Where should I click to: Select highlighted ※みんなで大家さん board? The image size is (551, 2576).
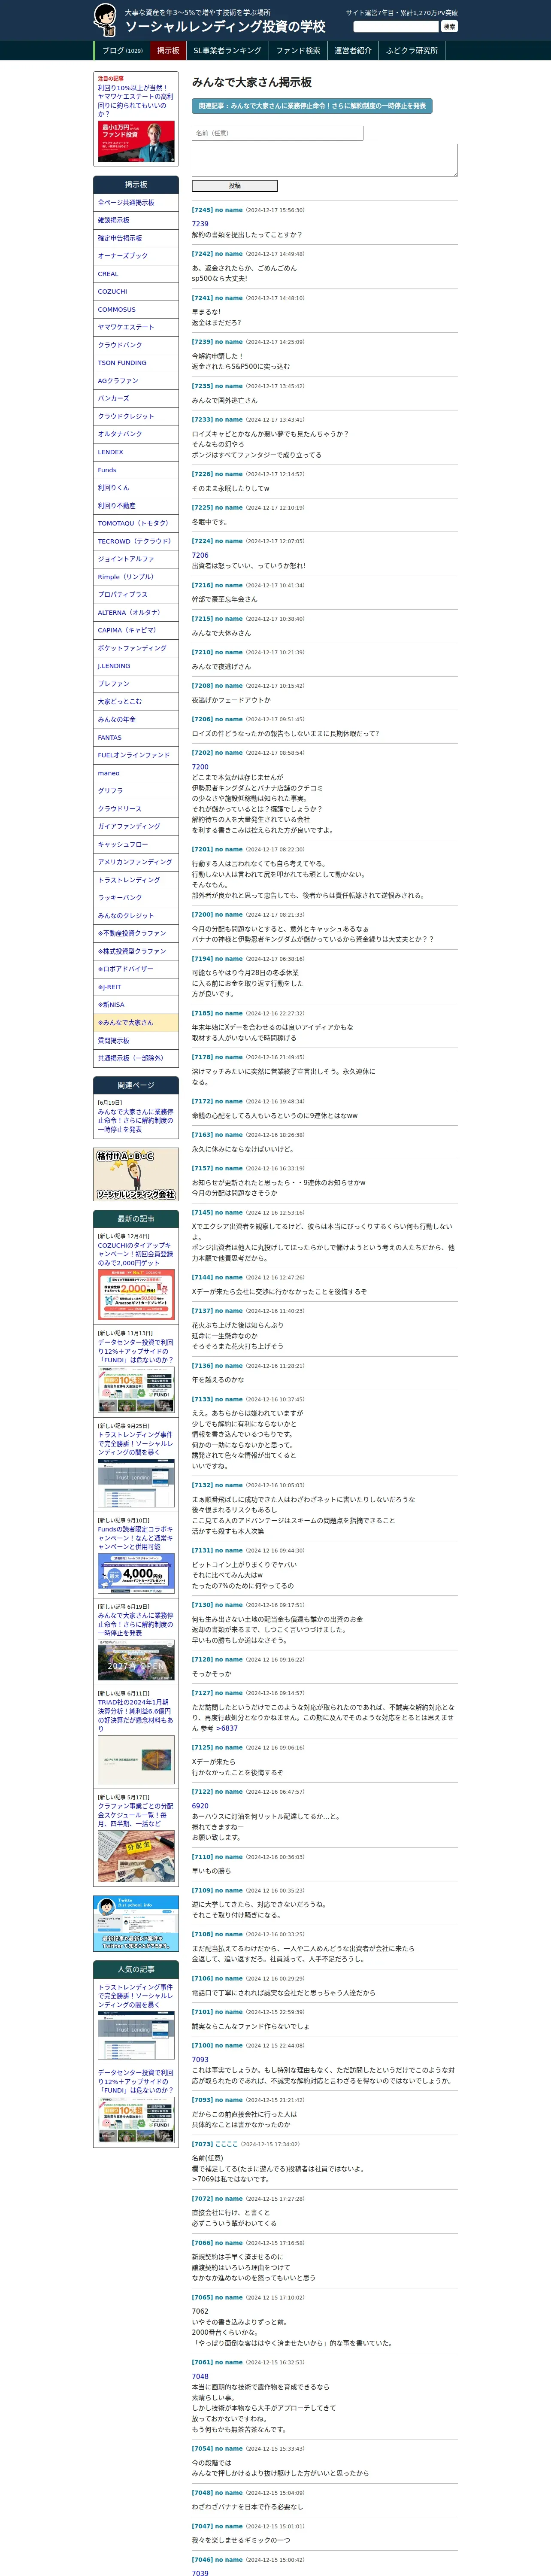136,1023
